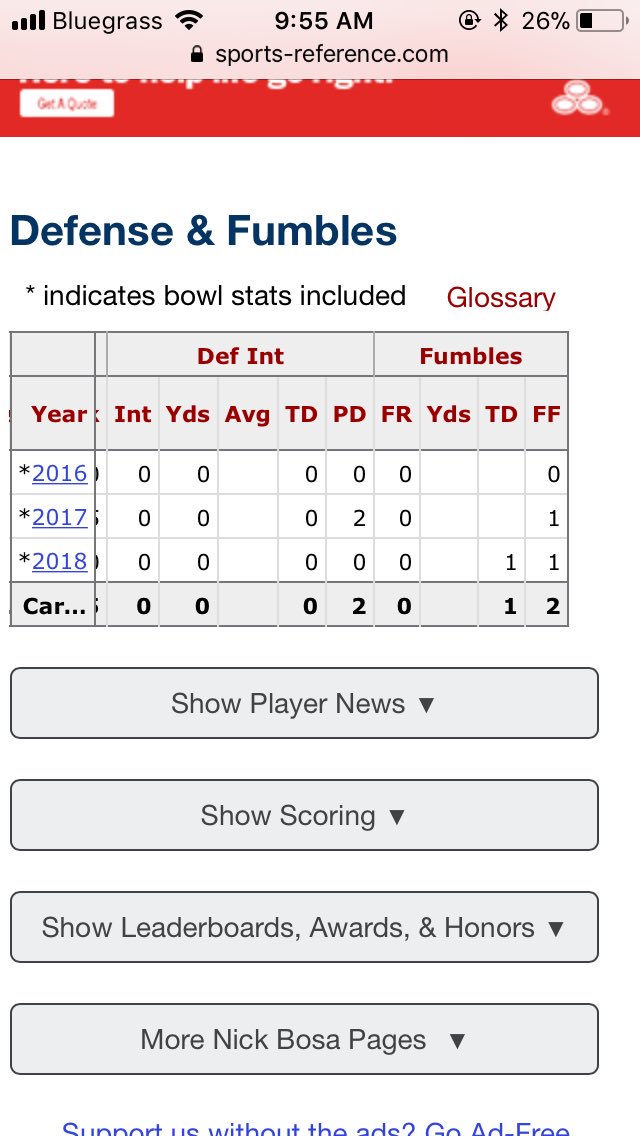Tap the cellular signal bars icon
Viewport: 640px width, 1136px height.
pos(29,21)
